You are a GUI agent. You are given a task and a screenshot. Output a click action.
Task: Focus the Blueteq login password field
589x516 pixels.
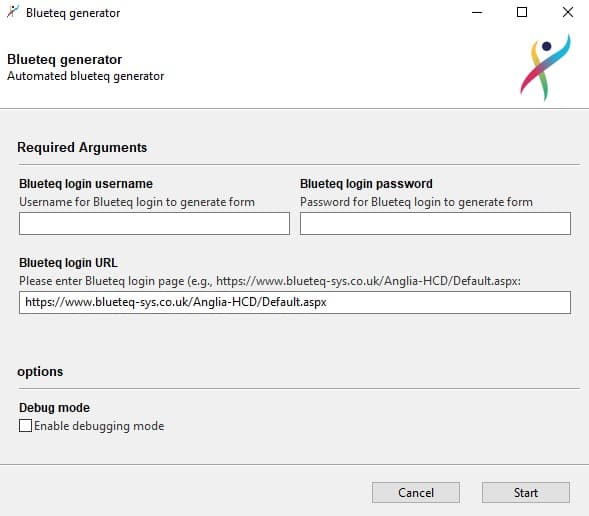pos(435,223)
